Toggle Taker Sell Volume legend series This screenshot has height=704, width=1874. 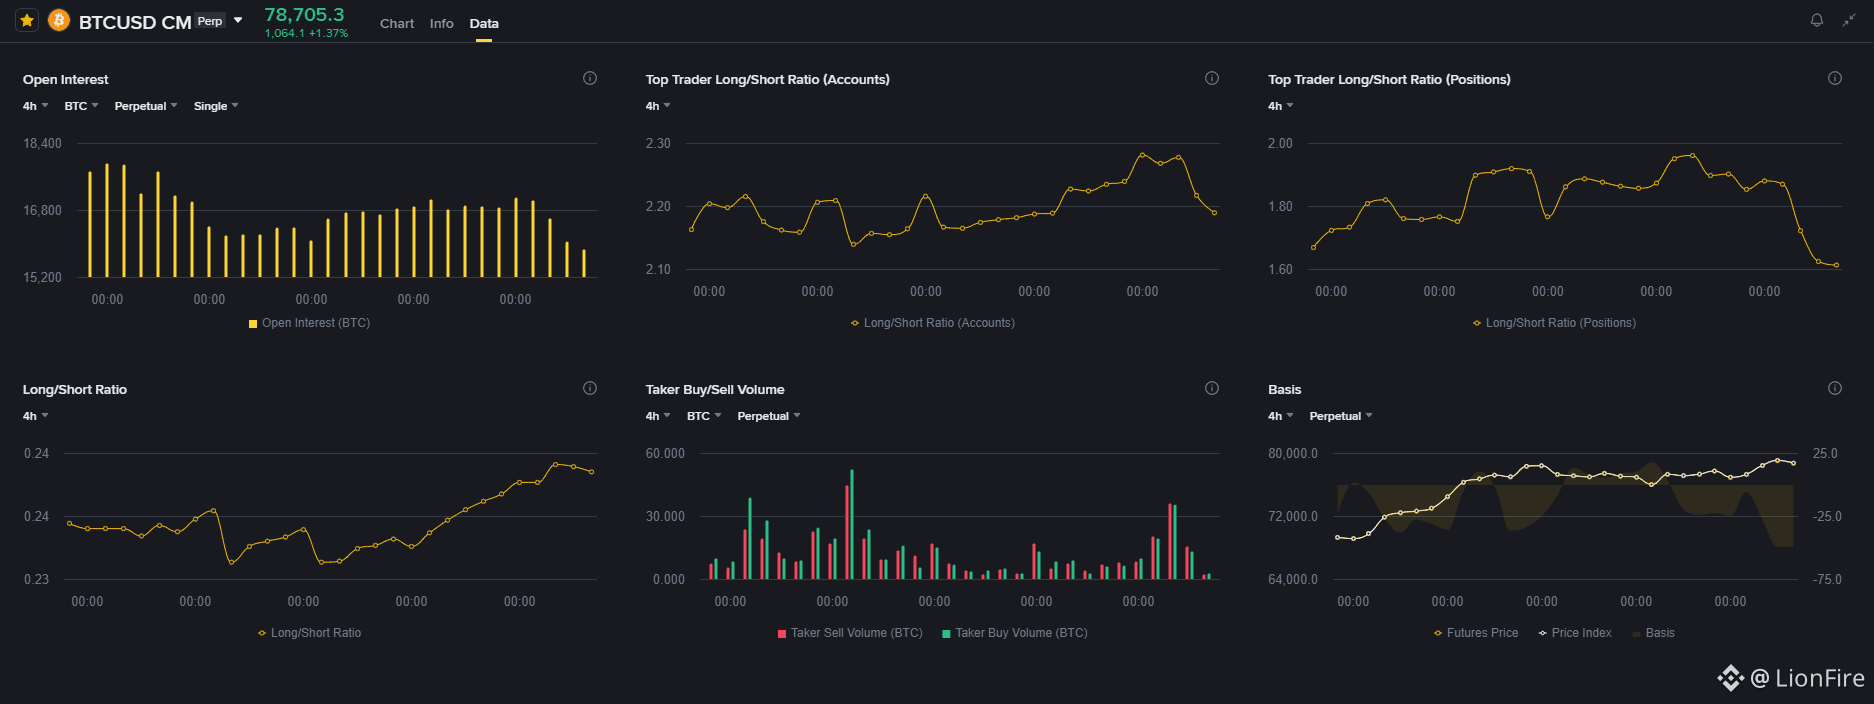pyautogui.click(x=850, y=633)
